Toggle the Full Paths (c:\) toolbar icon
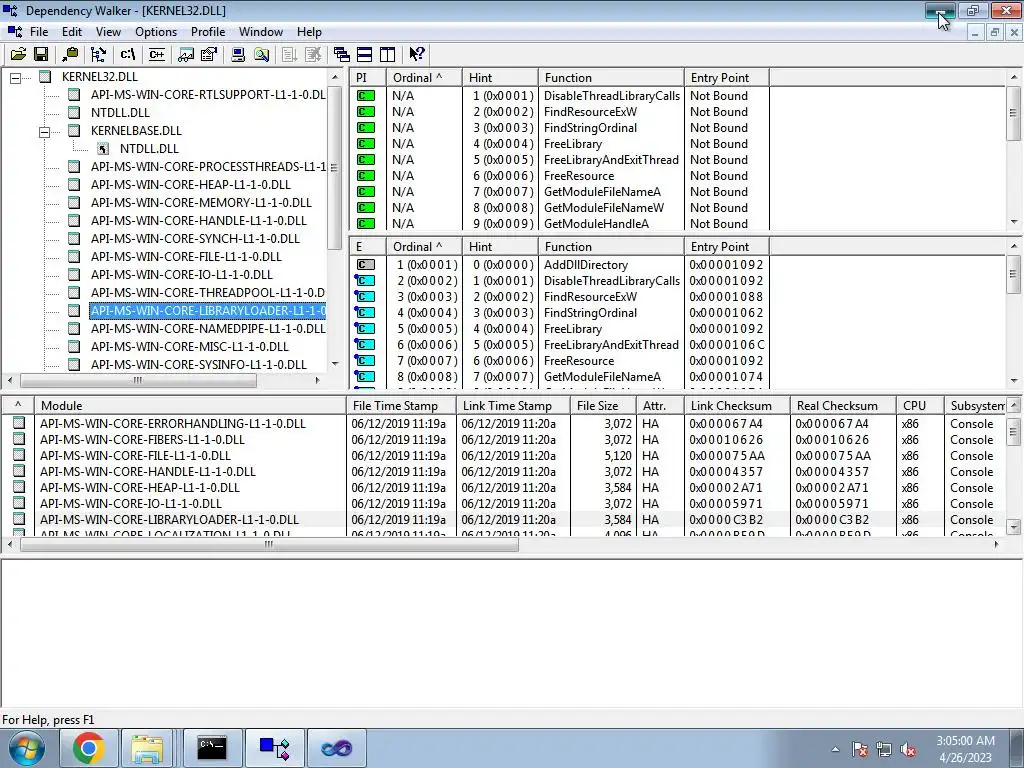1024x768 pixels. coord(127,54)
